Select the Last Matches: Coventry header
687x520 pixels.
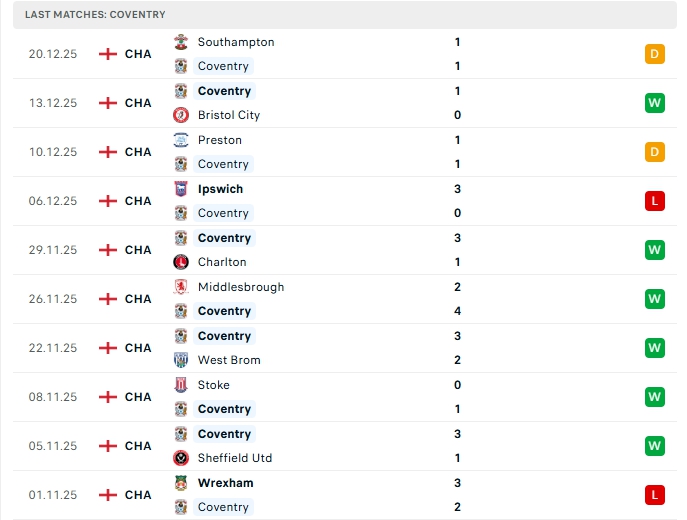tap(96, 15)
